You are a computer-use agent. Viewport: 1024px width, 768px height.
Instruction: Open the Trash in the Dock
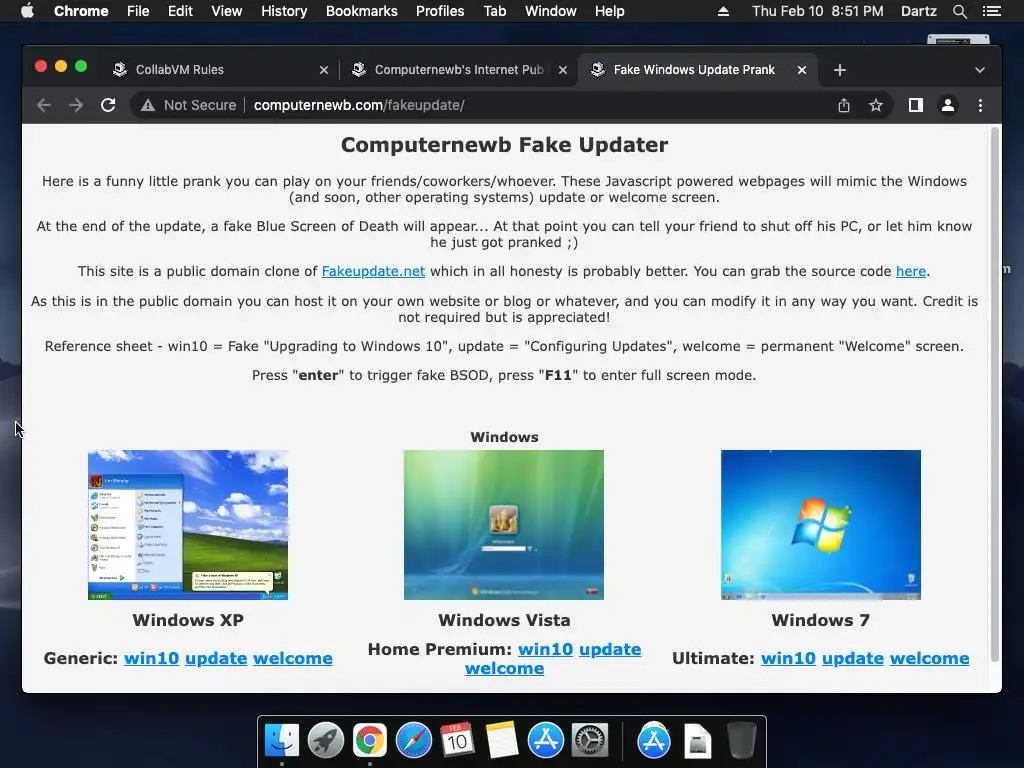pyautogui.click(x=741, y=741)
